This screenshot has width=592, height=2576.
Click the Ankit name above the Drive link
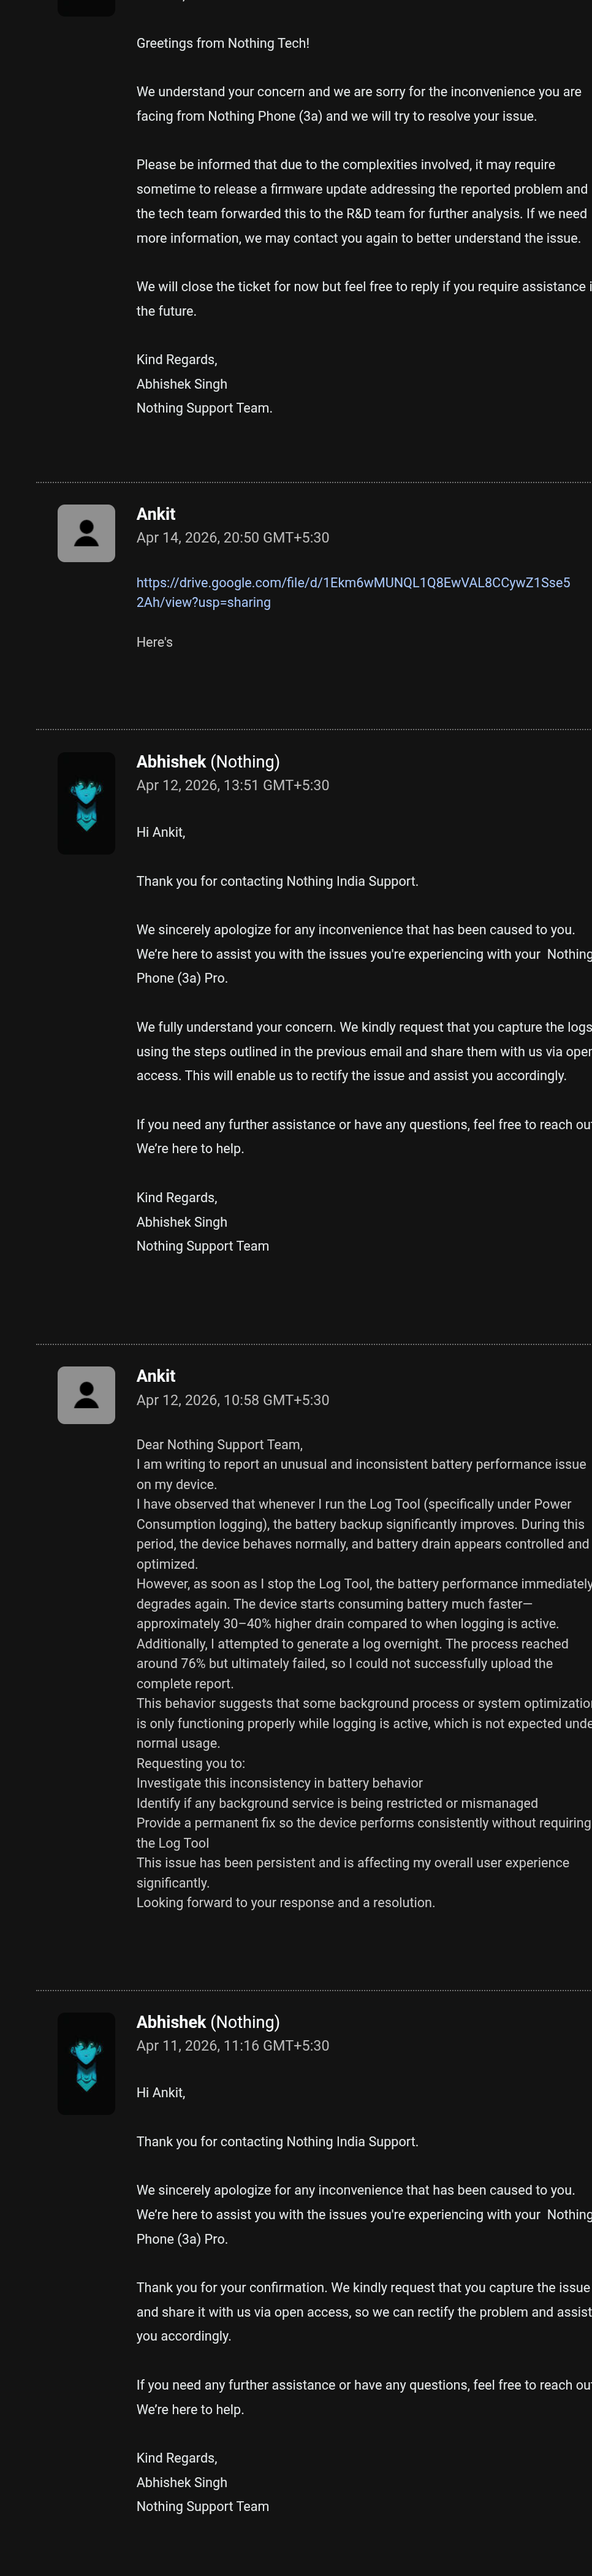click(155, 514)
